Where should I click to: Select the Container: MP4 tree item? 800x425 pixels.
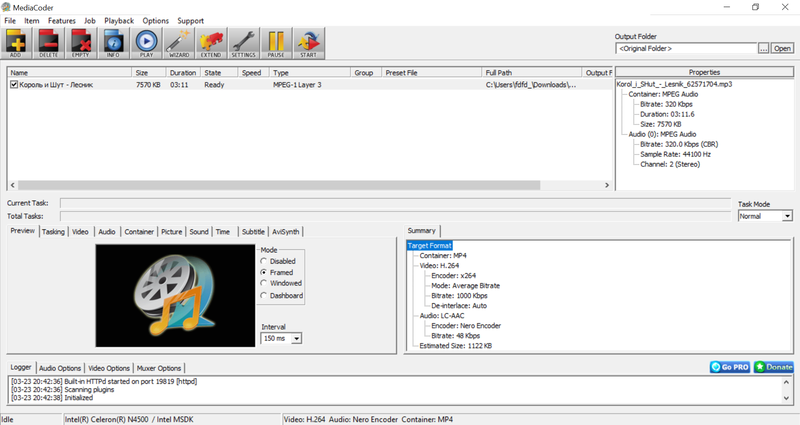coord(443,256)
